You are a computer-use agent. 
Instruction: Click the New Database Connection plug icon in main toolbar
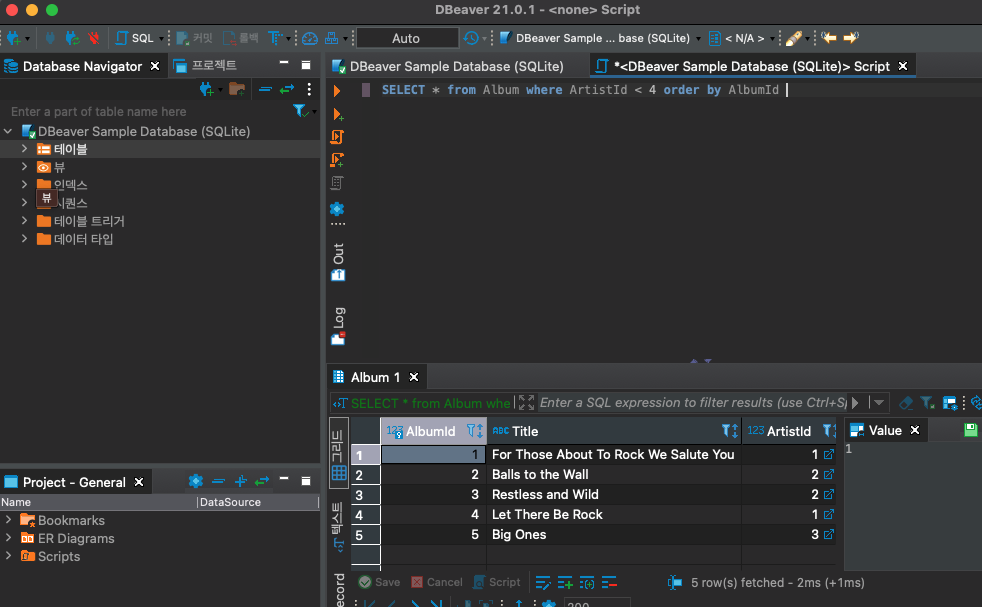click(13, 38)
